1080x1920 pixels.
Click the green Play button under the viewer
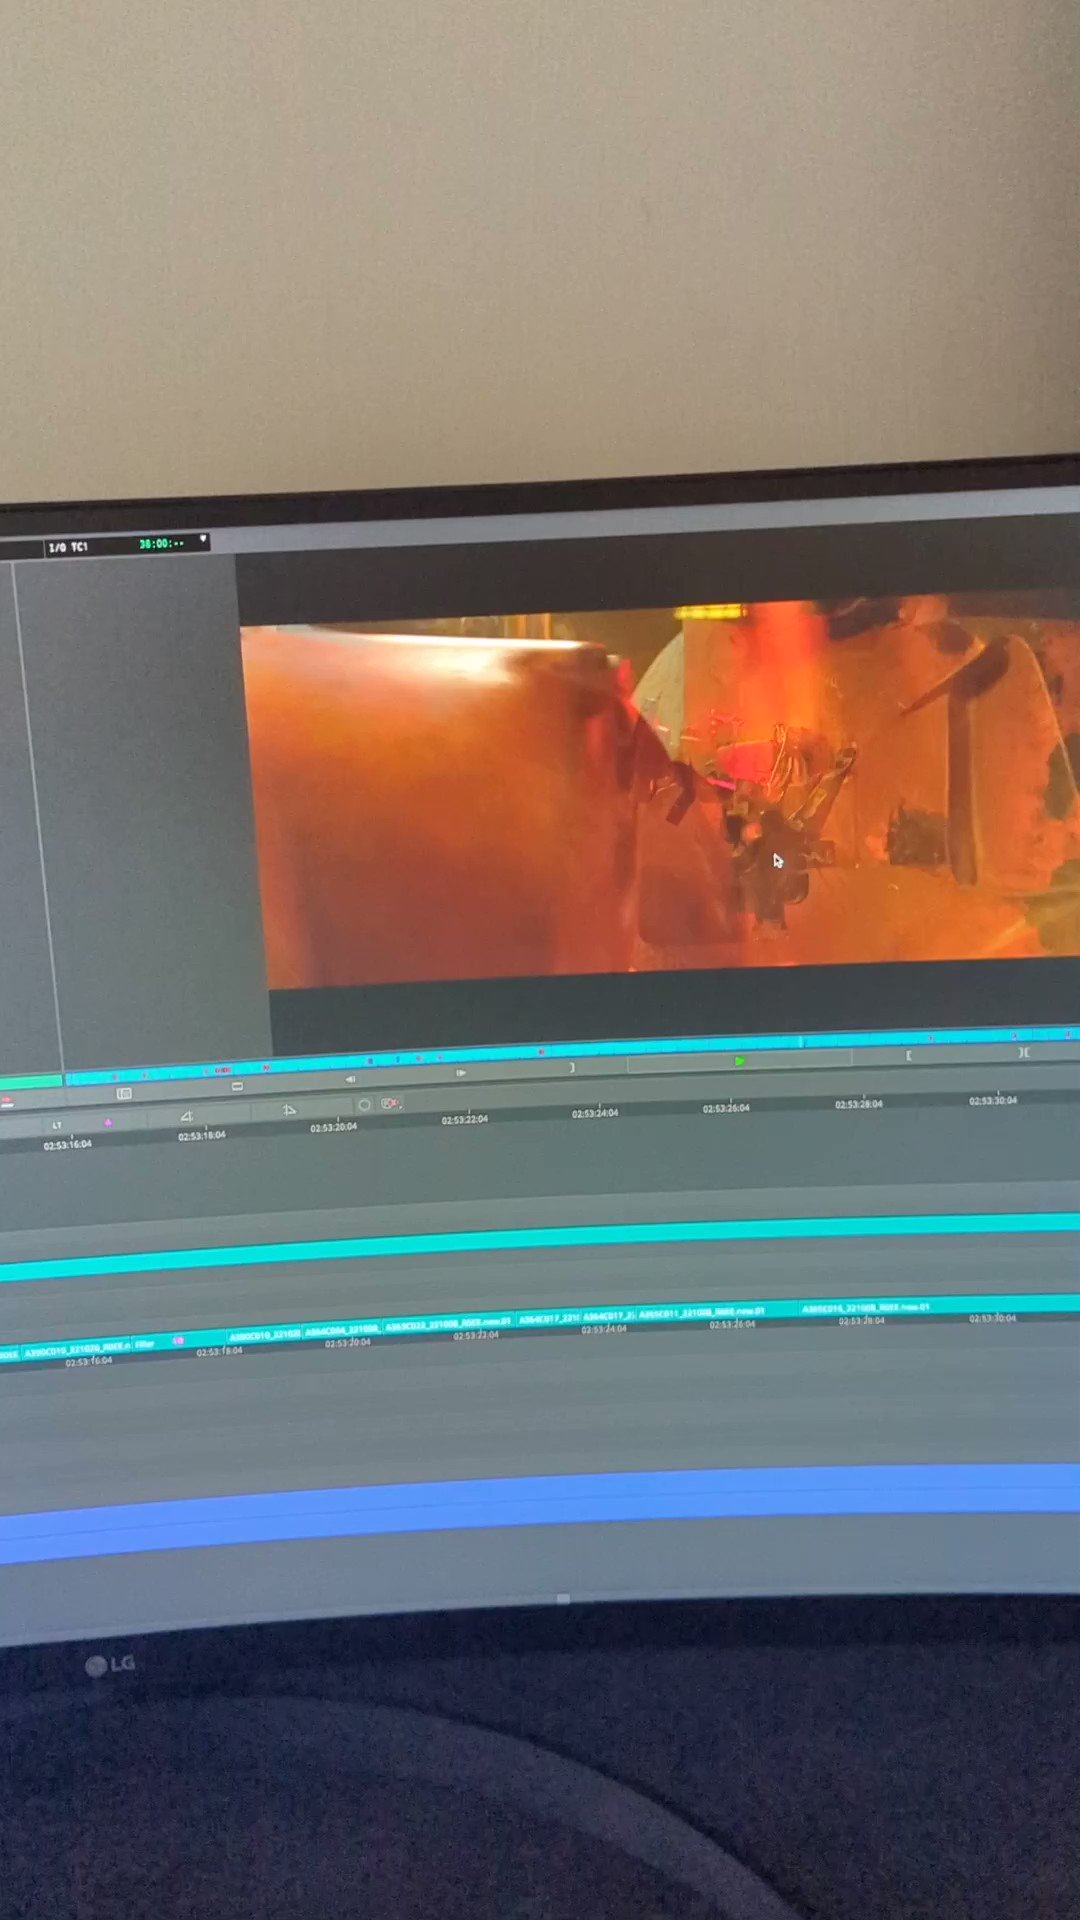pyautogui.click(x=739, y=1061)
